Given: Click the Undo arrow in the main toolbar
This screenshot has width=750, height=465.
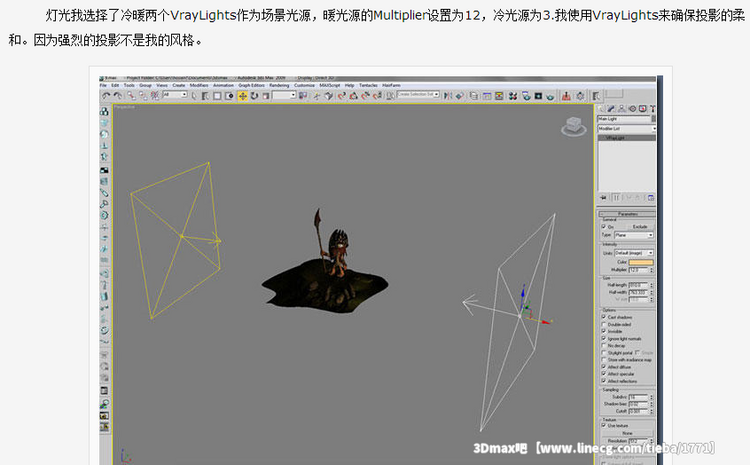Looking at the screenshot, I should (106, 96).
